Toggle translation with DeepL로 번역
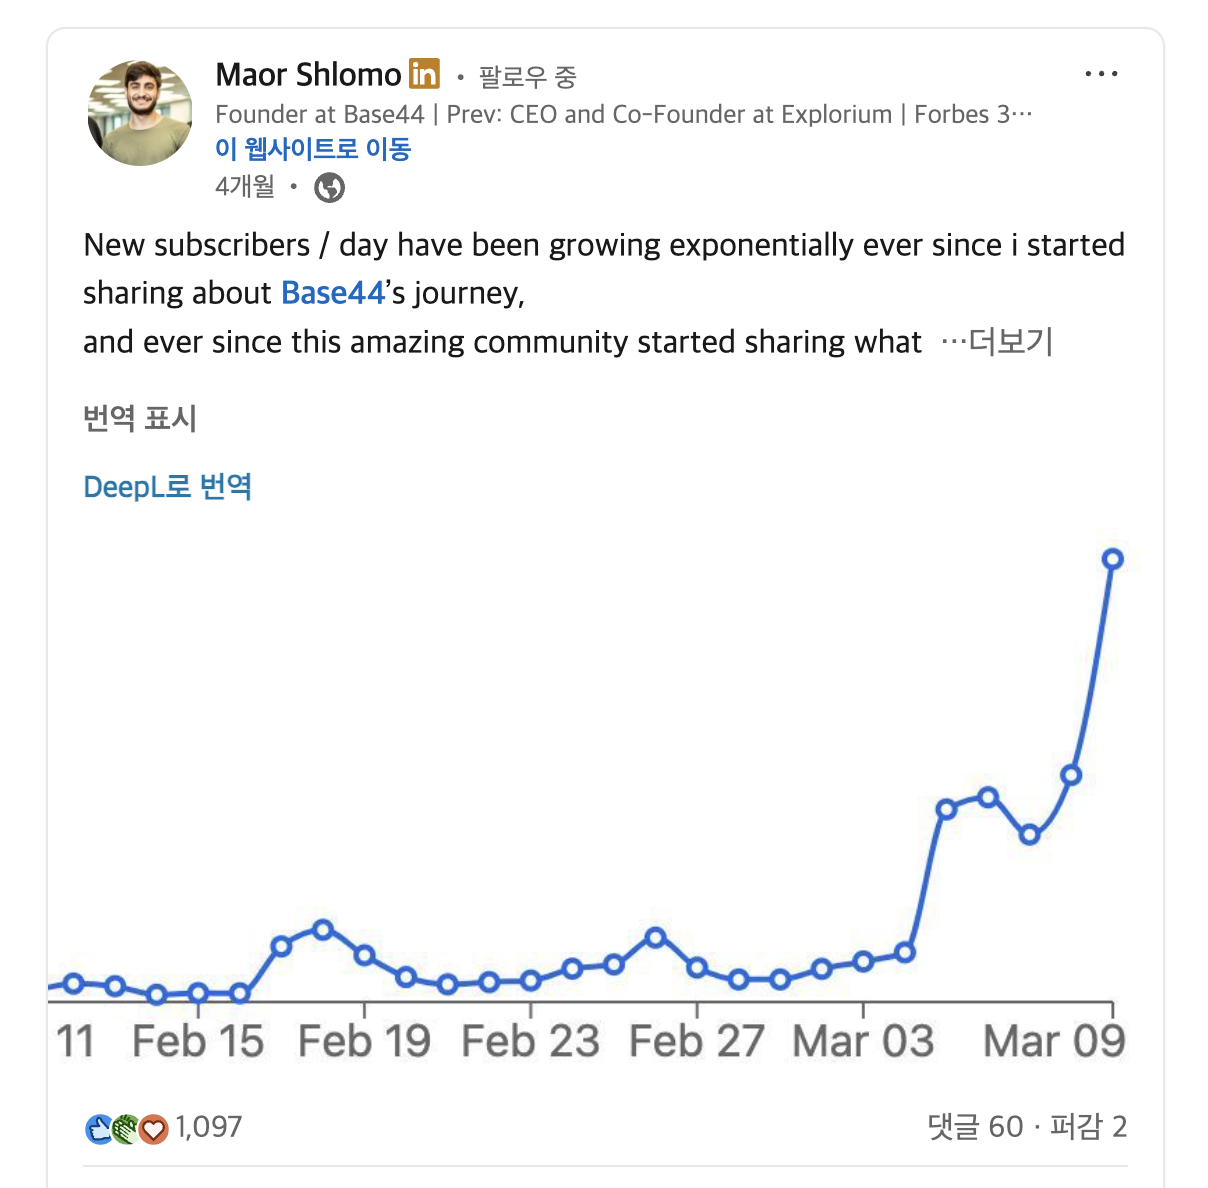This screenshot has height=1188, width=1208. [166, 486]
